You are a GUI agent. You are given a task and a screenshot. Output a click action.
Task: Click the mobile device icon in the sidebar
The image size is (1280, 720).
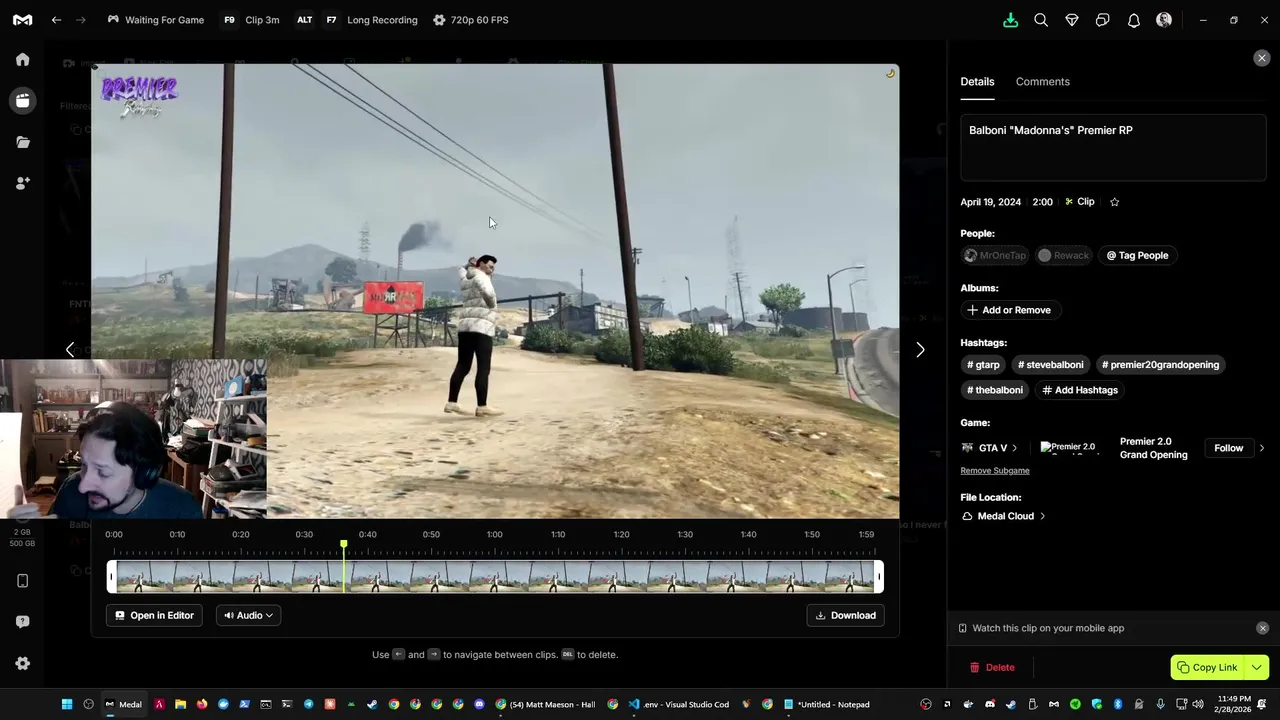(22, 581)
